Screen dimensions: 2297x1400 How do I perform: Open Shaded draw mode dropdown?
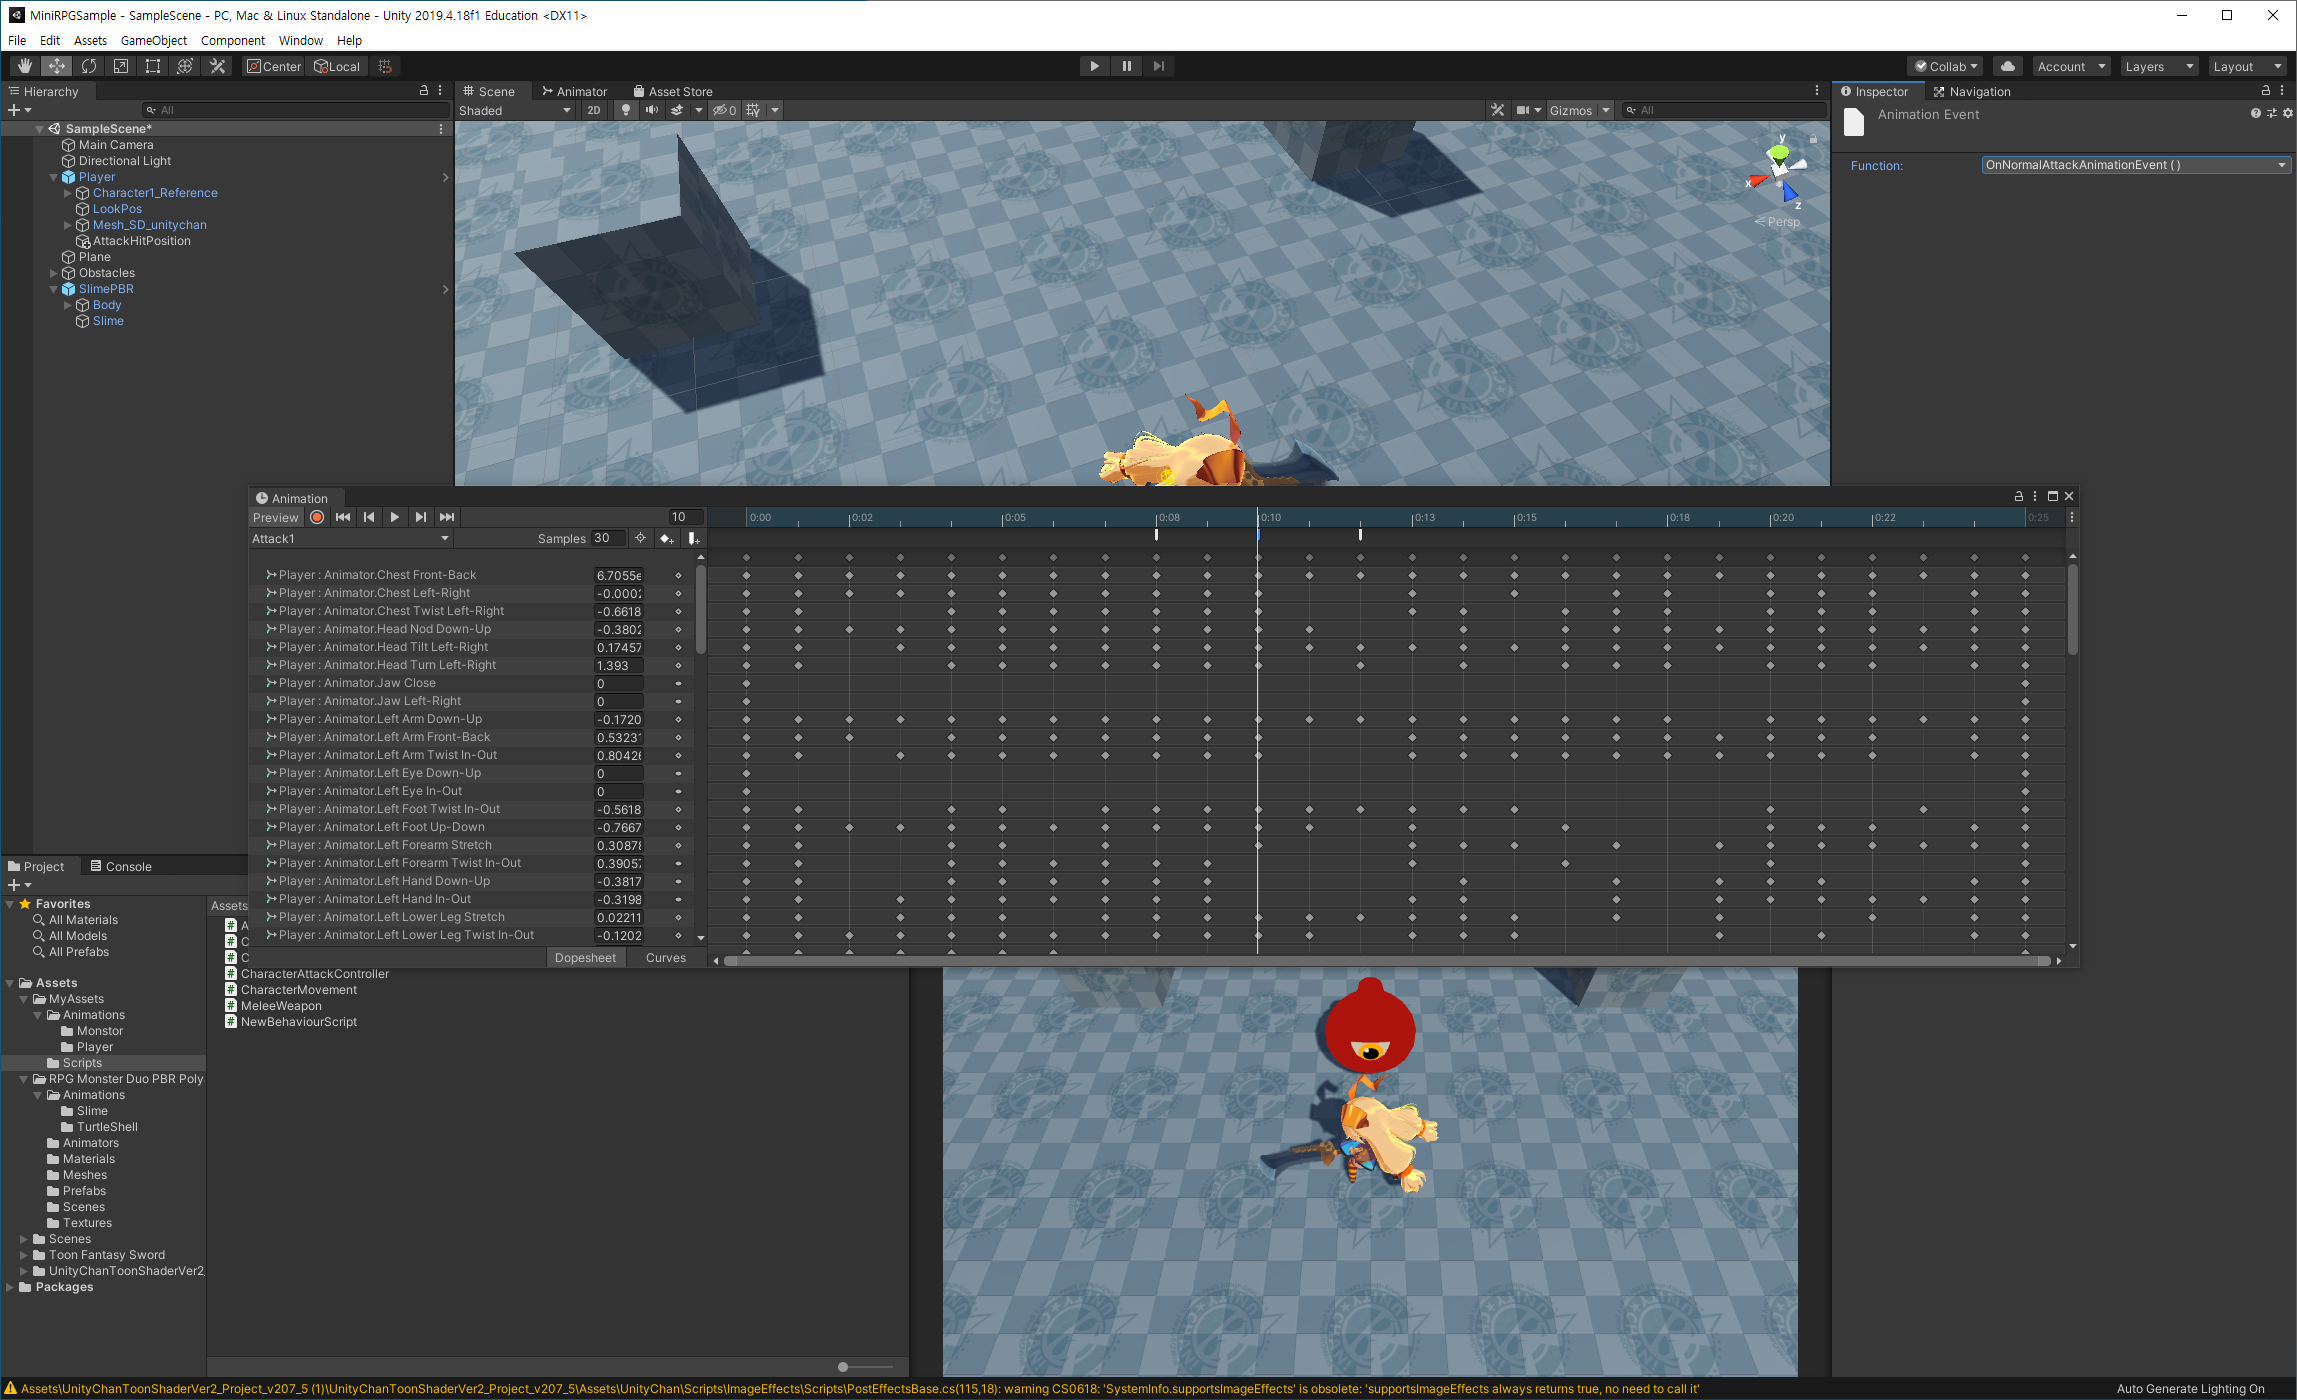click(x=515, y=110)
